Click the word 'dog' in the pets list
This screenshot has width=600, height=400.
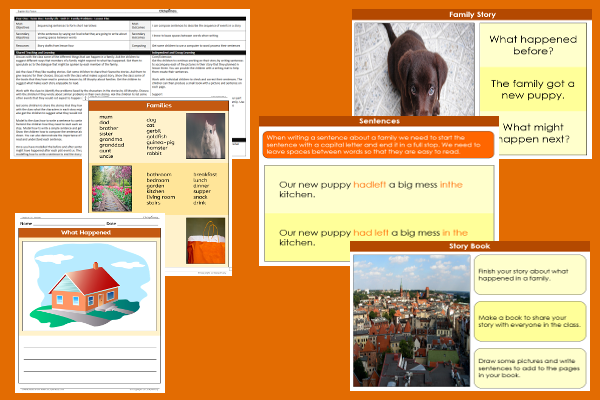coord(151,120)
